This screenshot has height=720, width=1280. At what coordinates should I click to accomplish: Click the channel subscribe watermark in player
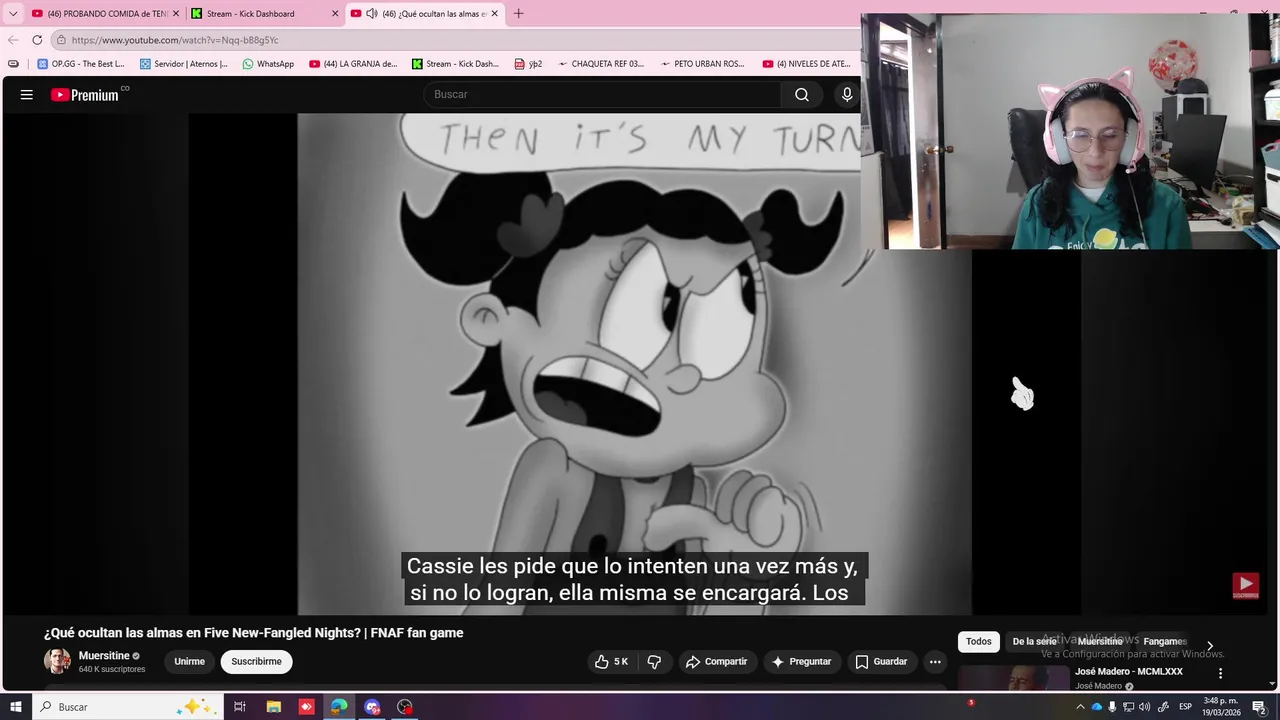point(1245,585)
